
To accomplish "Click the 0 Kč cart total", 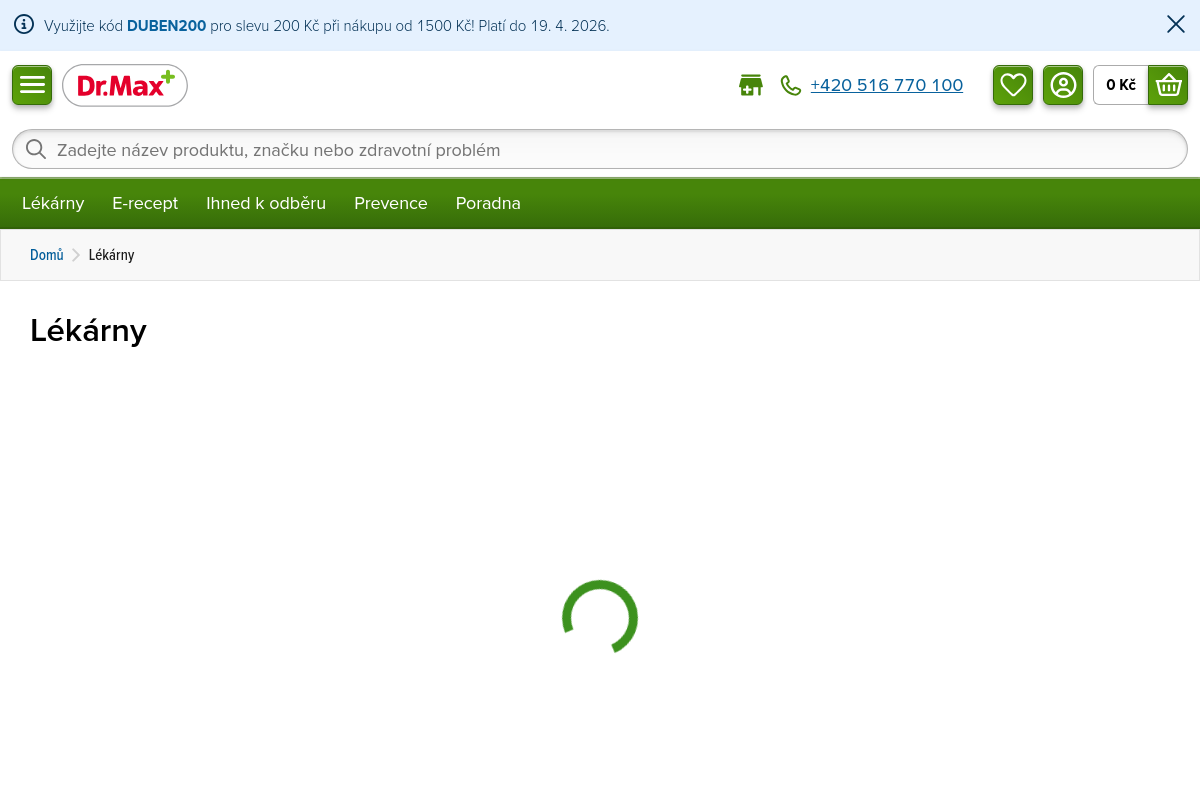I will [1121, 85].
